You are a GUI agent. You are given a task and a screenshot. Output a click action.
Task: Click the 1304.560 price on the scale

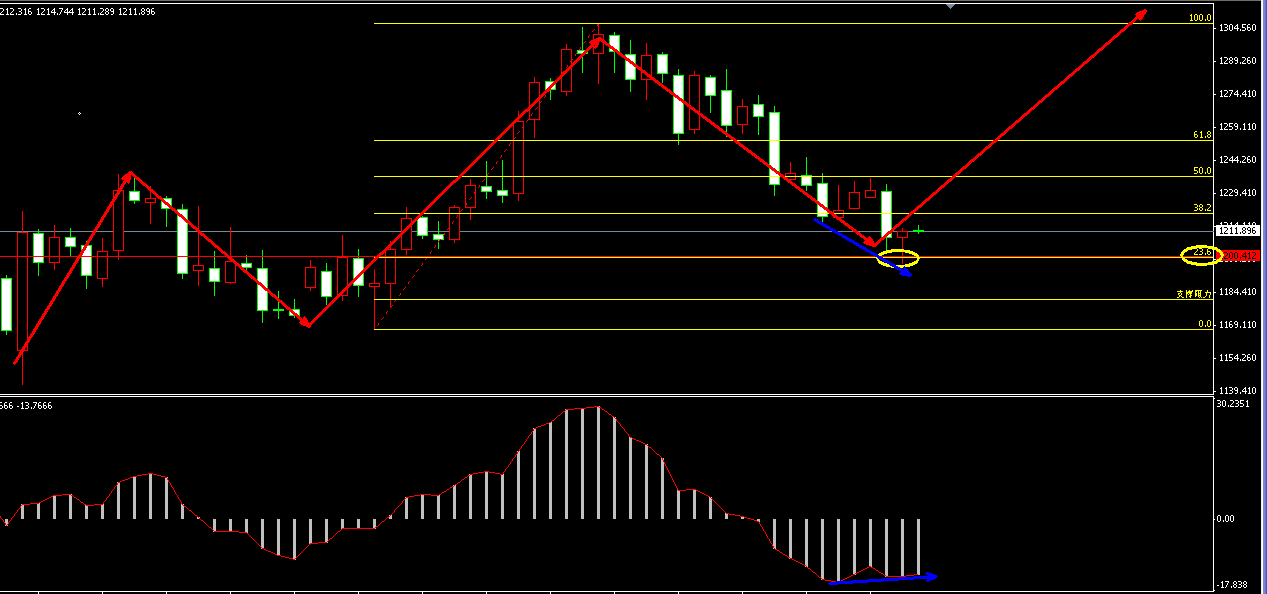[1238, 28]
